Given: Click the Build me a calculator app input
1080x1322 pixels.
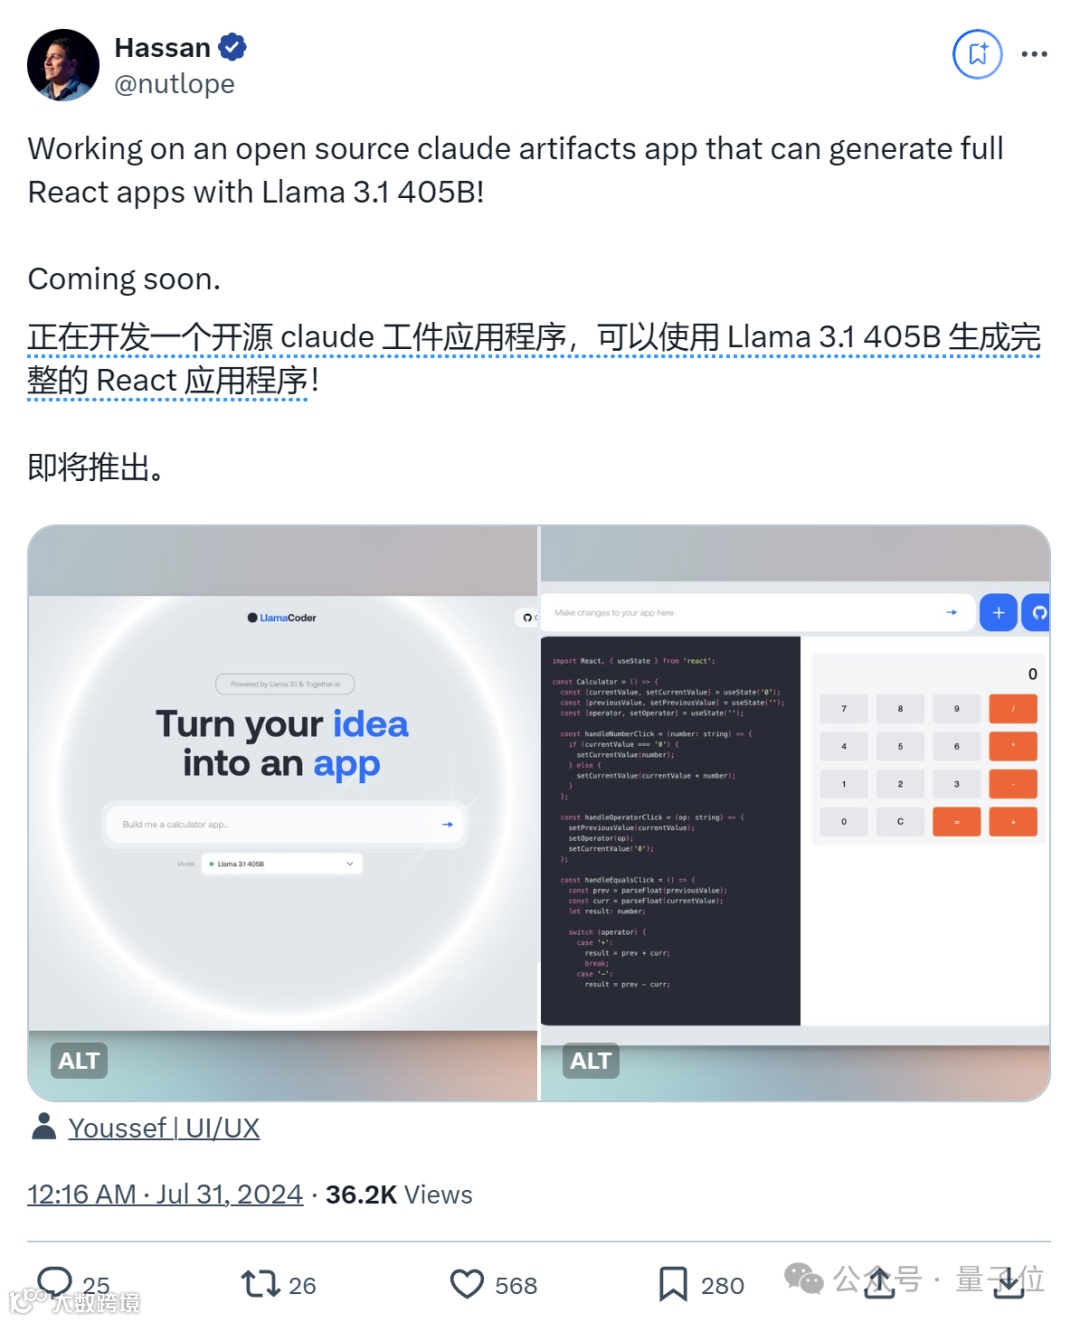Looking at the screenshot, I should coord(286,825).
